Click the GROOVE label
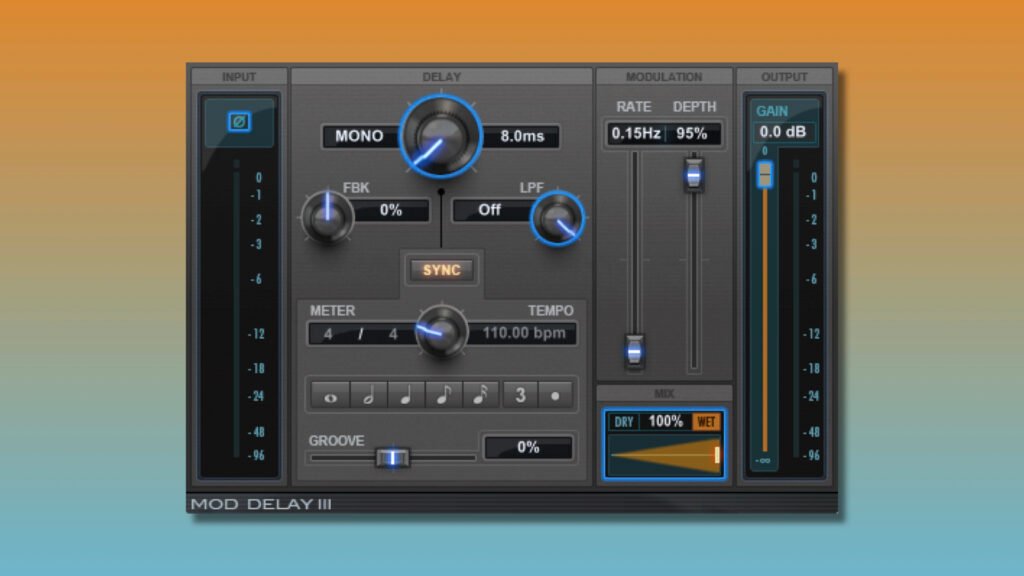The height and width of the screenshot is (576, 1024). tap(336, 441)
